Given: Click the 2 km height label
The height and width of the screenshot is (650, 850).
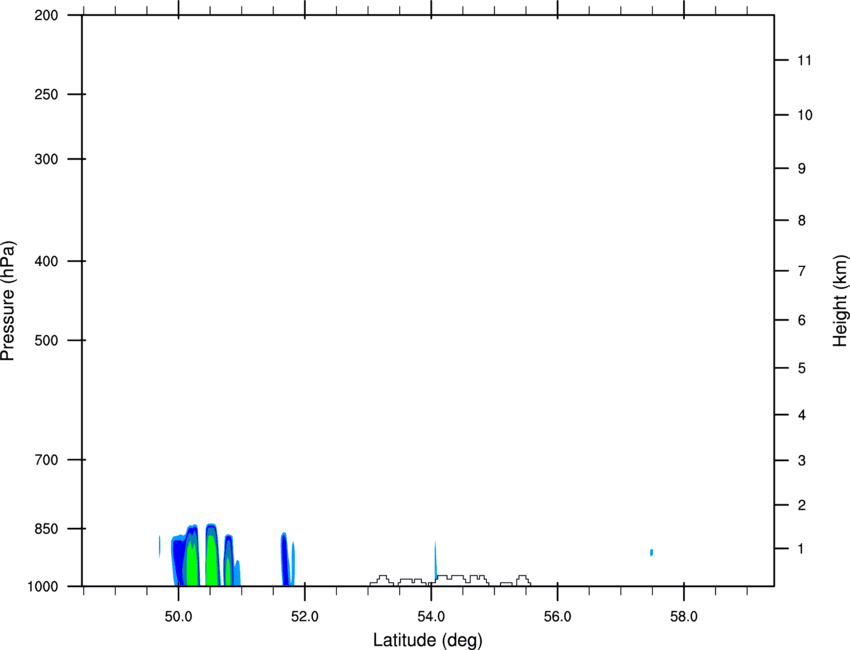Looking at the screenshot, I should point(802,505).
